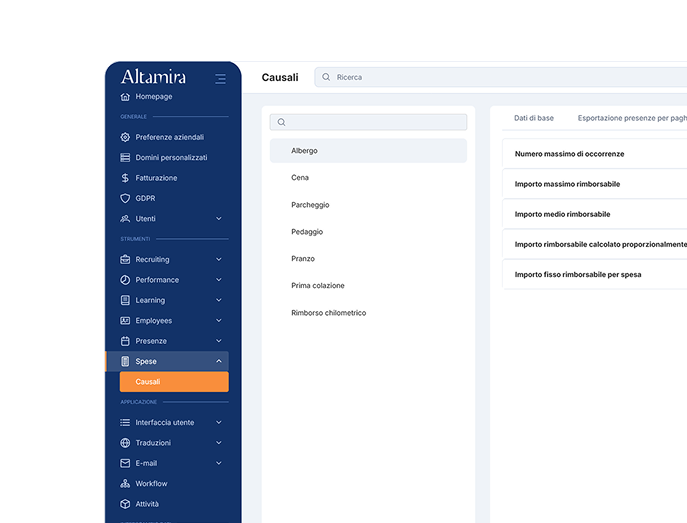Click the Attività cube icon
The image size is (687, 523).
pyautogui.click(x=125, y=504)
